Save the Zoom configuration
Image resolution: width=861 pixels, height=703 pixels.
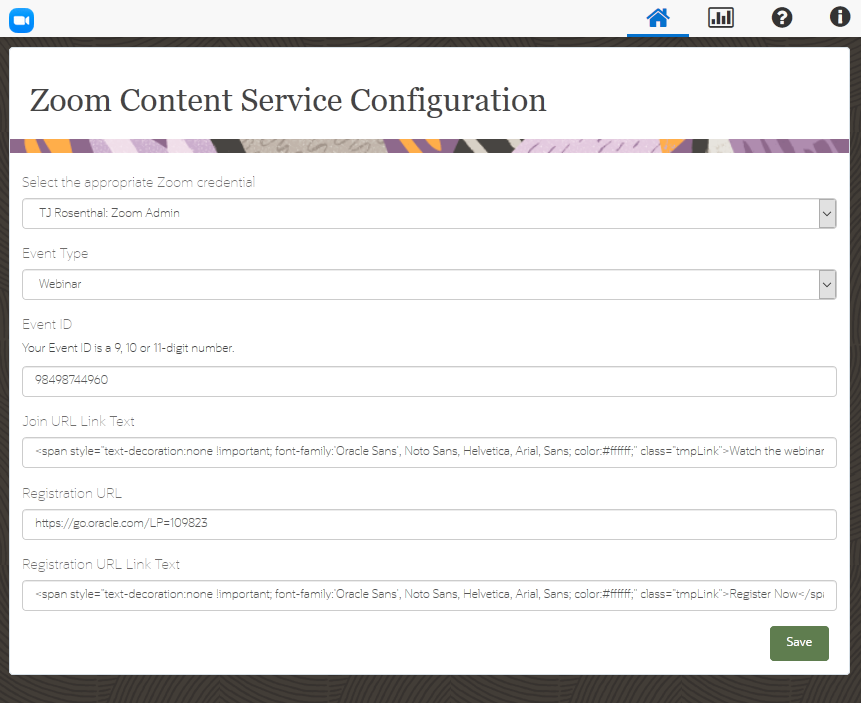point(799,643)
